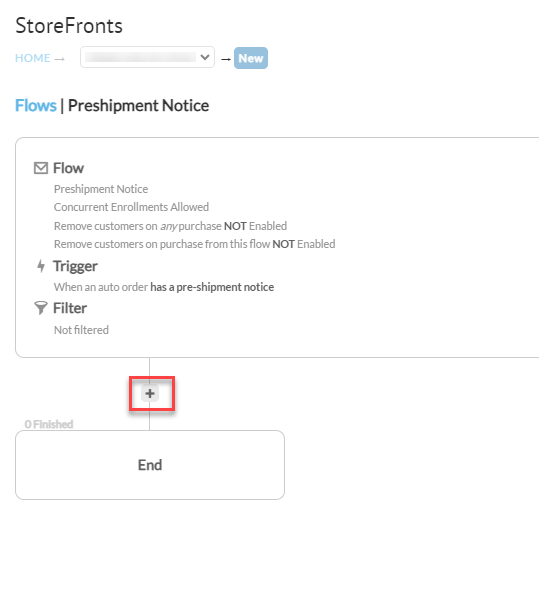Screen dimensions: 539x591
Task: Click Remove customers from this flow line
Action: (194, 244)
